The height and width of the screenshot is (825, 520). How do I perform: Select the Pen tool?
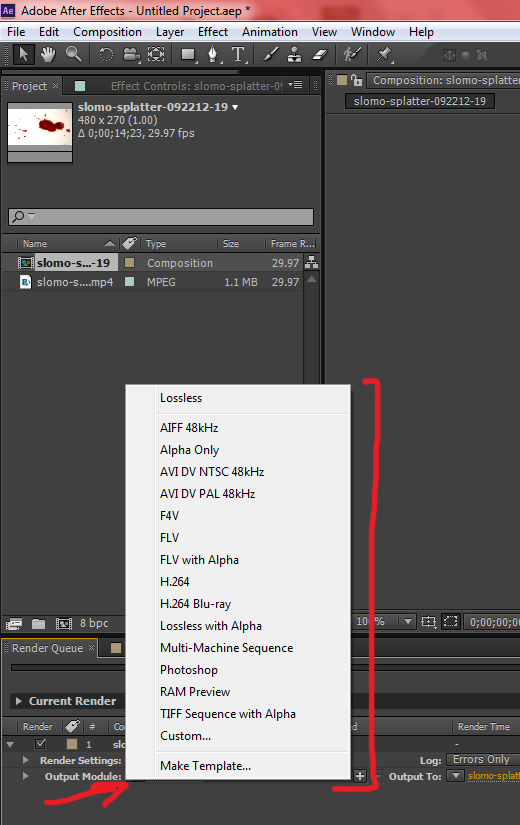[x=213, y=54]
